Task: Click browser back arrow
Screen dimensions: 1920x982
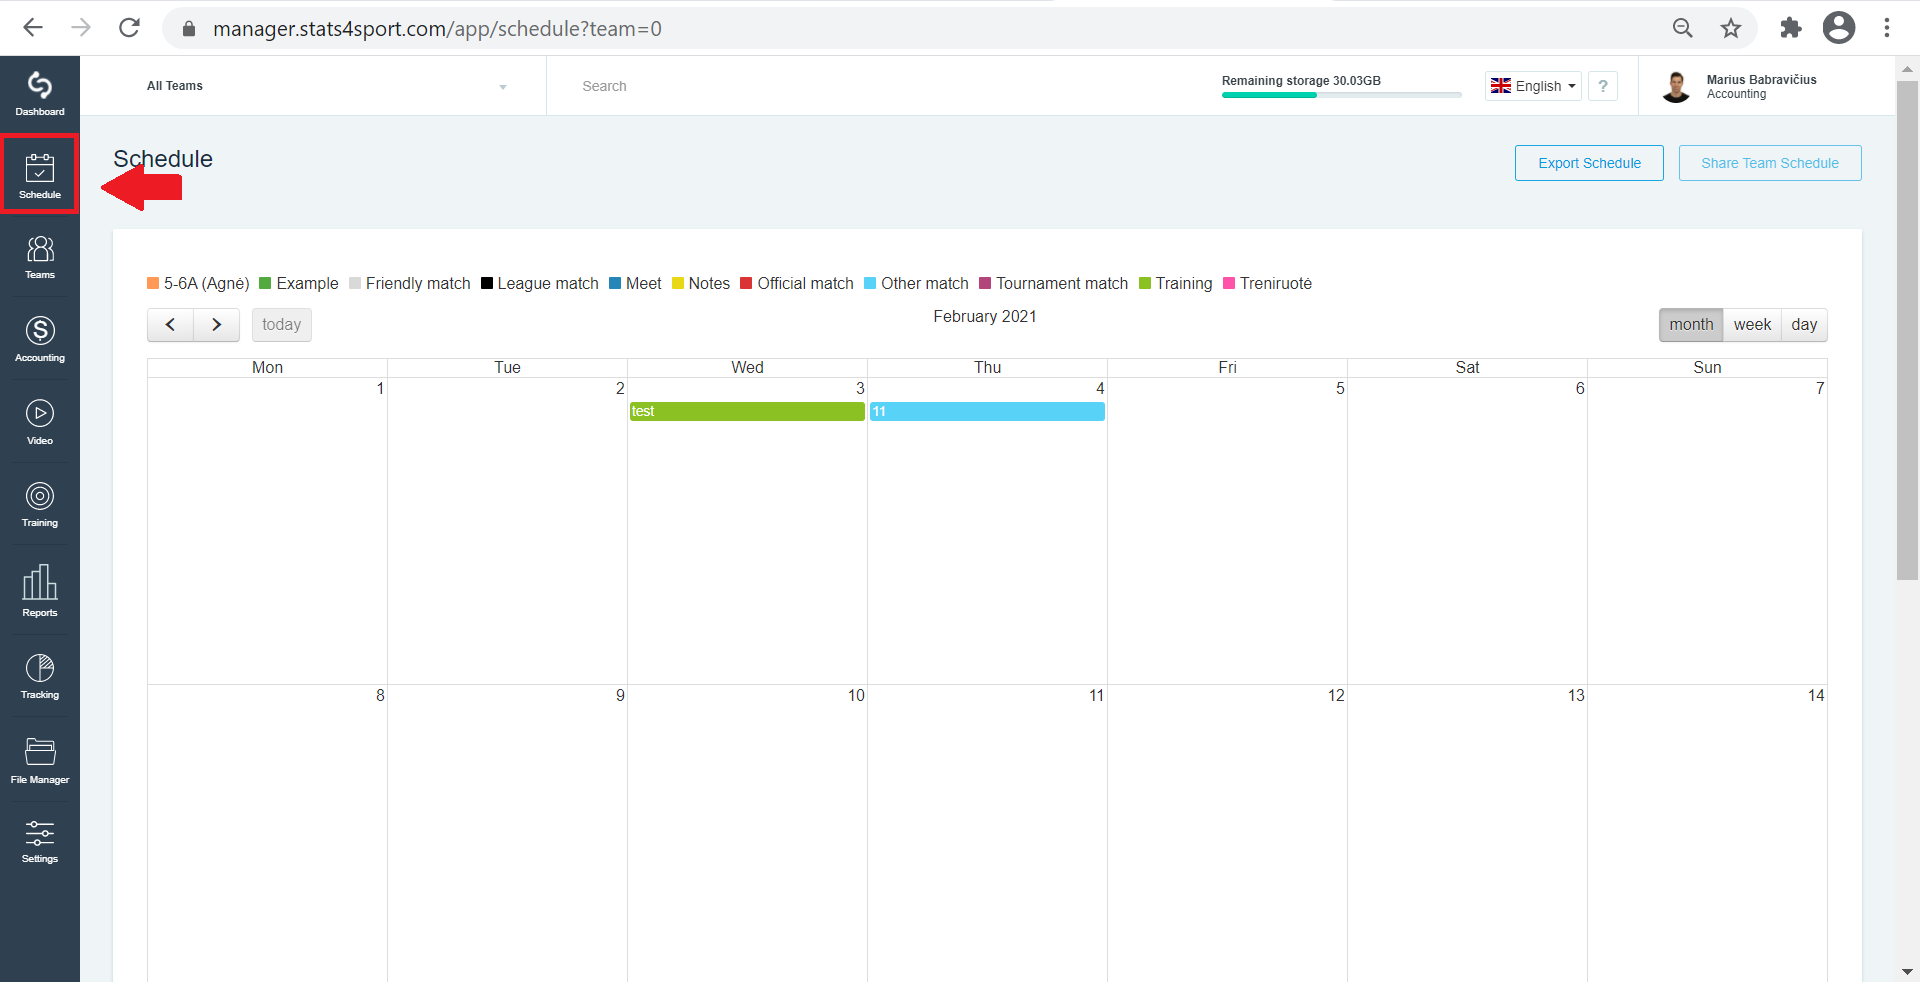Action: [x=33, y=28]
